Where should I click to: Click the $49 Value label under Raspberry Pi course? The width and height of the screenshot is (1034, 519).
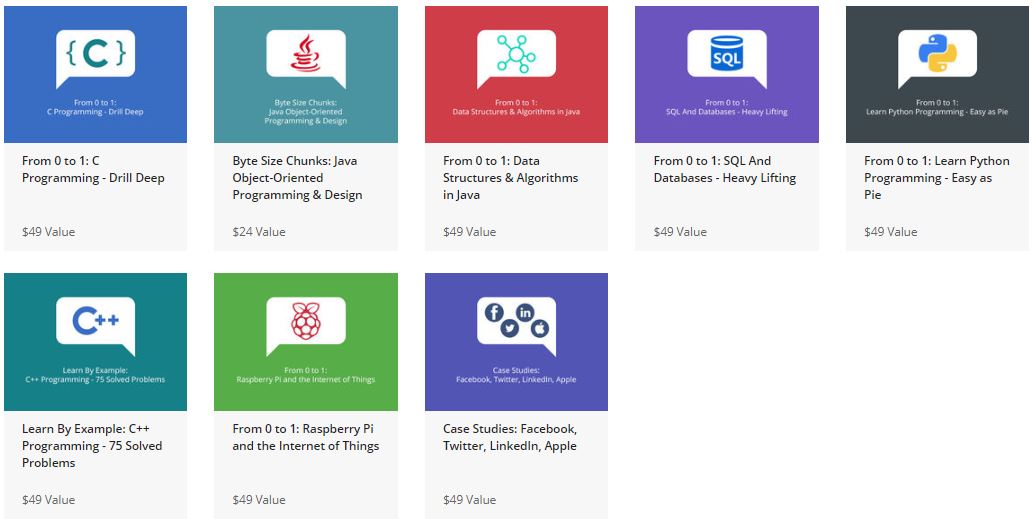pyautogui.click(x=259, y=500)
